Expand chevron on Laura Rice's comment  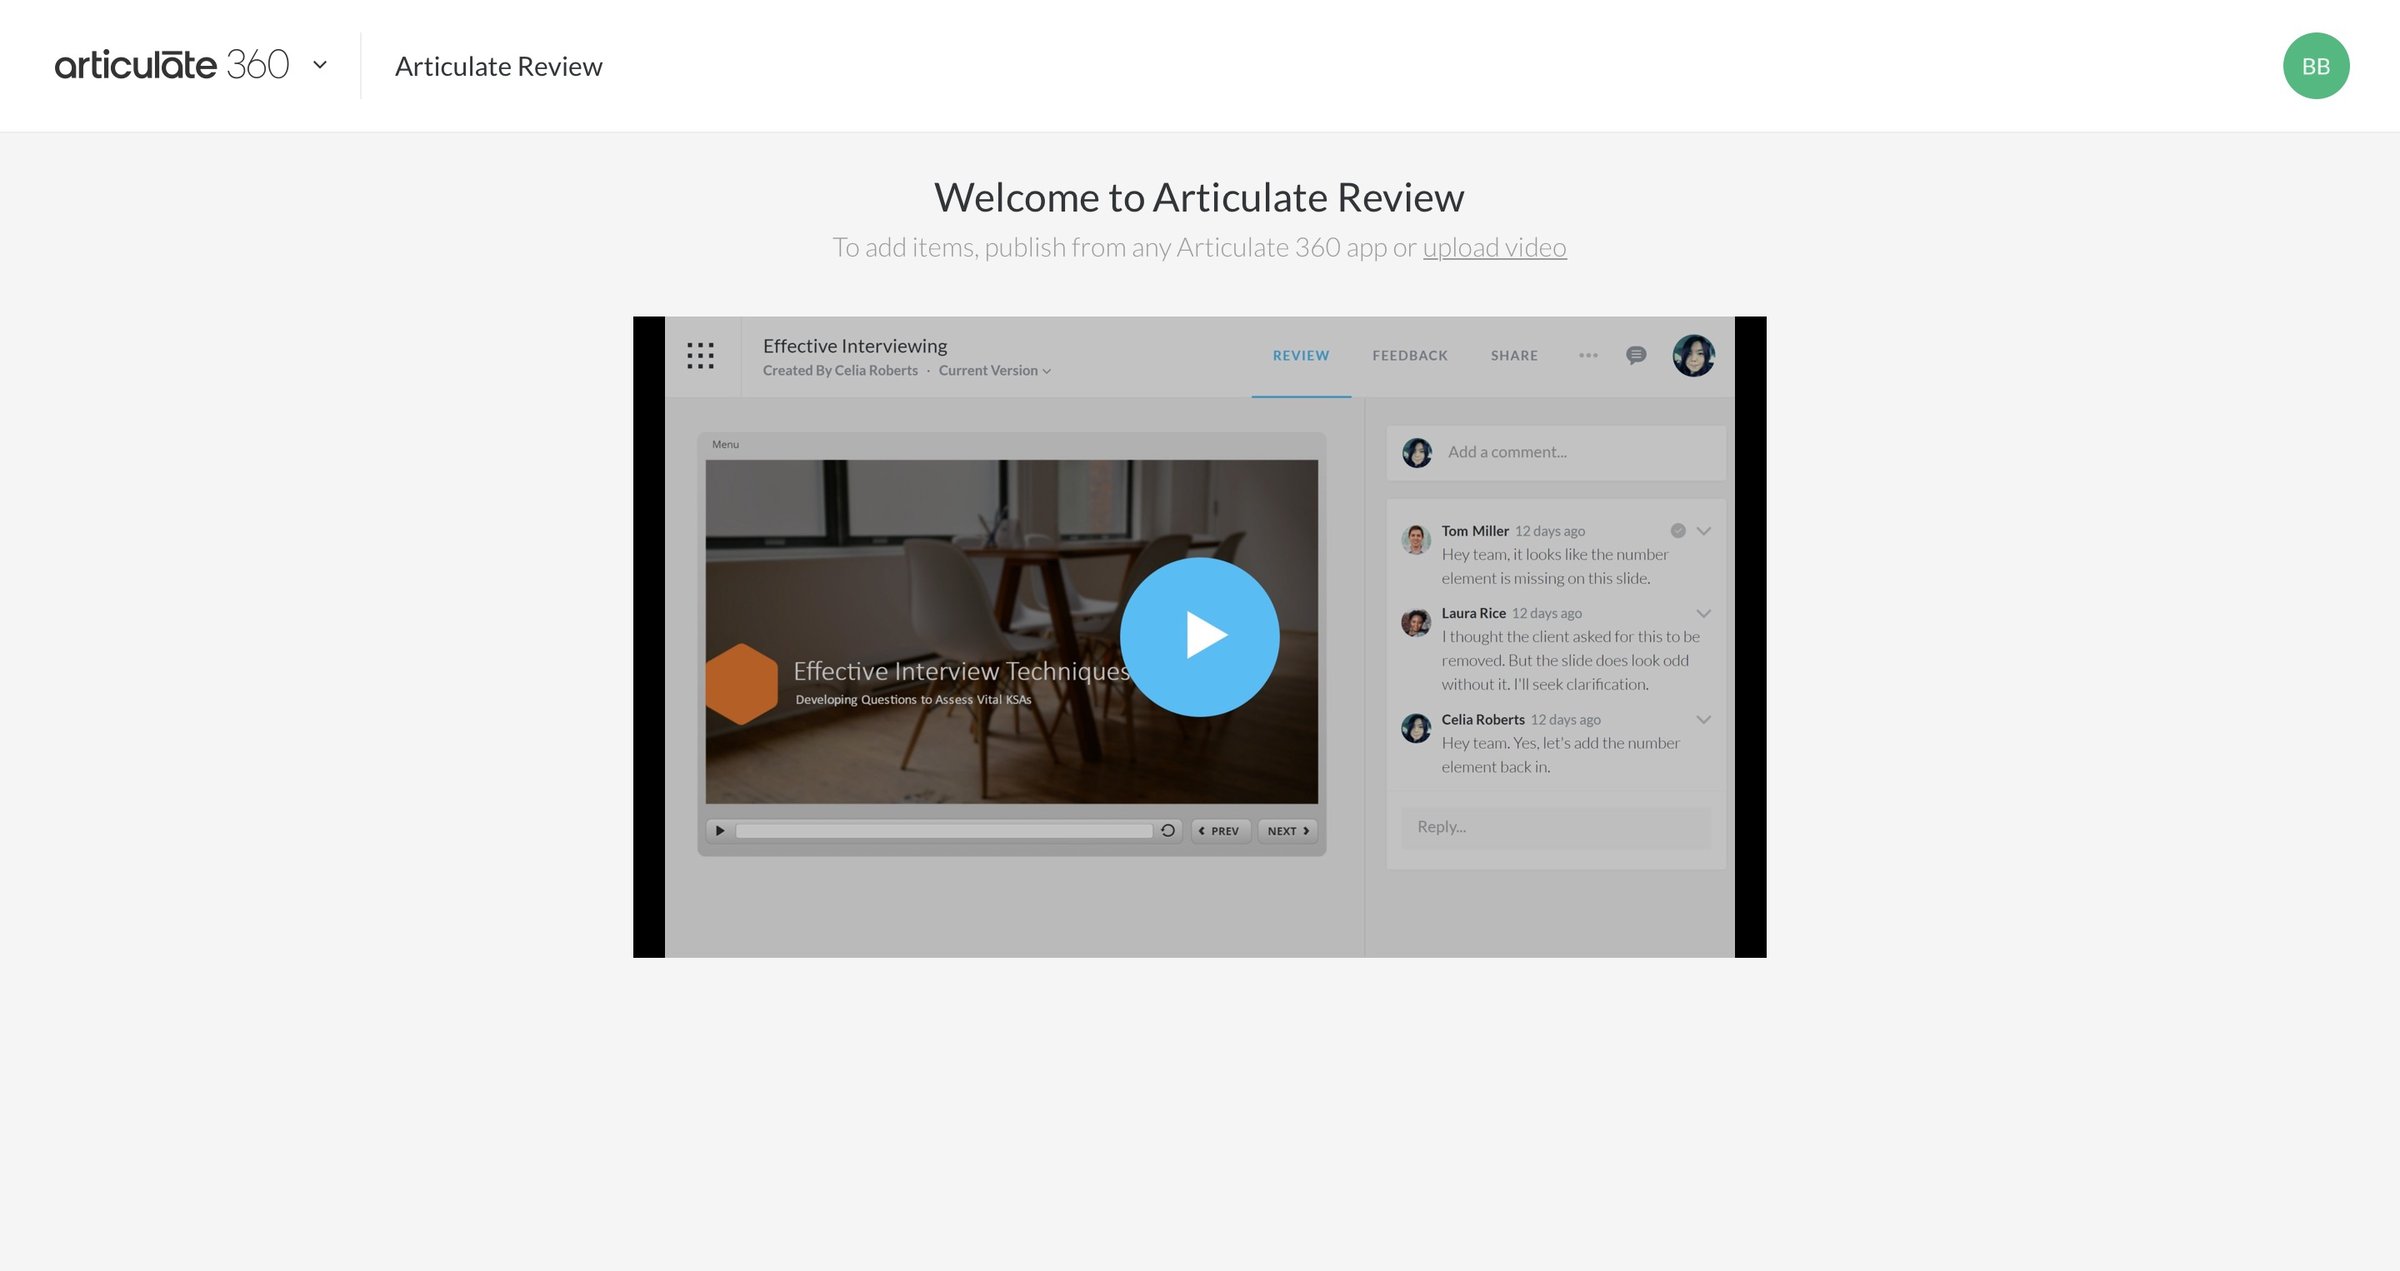coord(1704,613)
